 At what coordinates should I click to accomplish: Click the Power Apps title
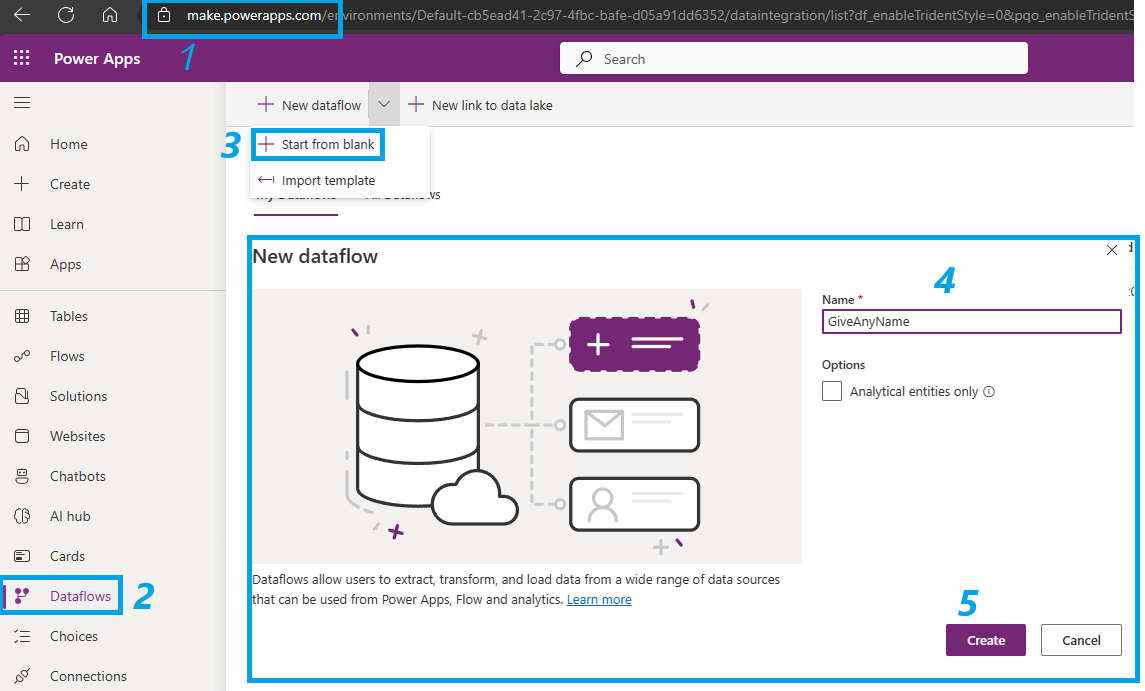pos(97,59)
